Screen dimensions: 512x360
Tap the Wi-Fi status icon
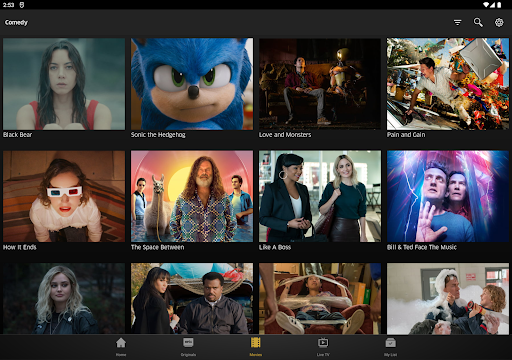pos(486,5)
